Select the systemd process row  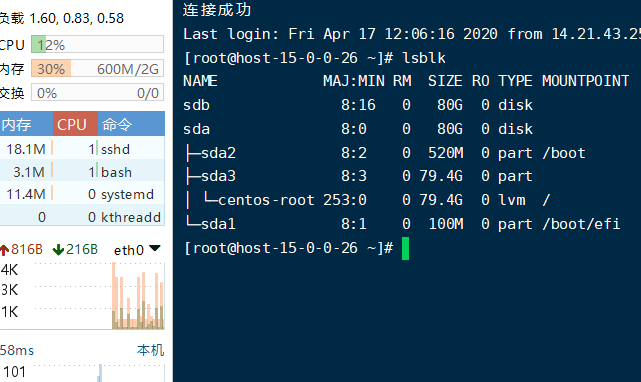82,194
